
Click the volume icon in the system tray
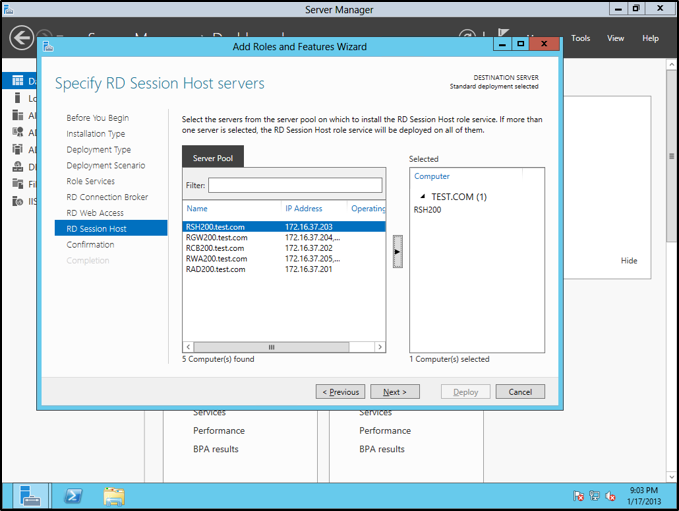[612, 496]
